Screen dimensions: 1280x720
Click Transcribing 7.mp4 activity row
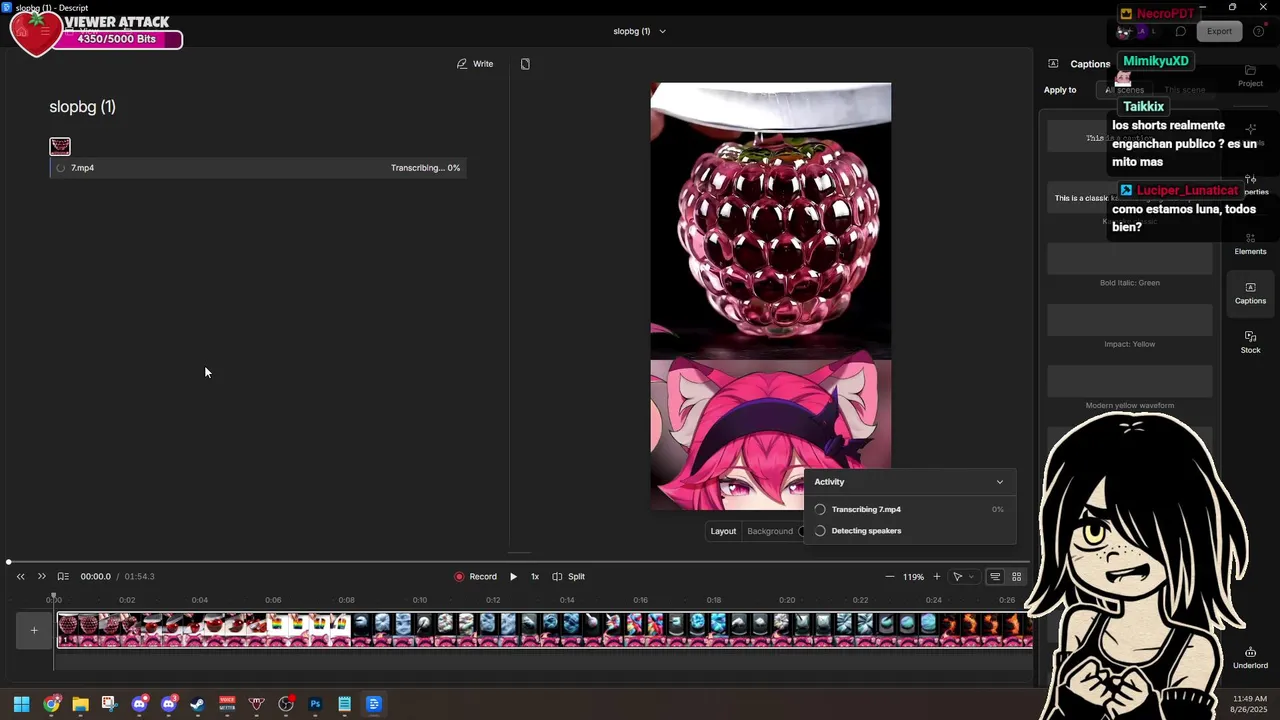tap(909, 509)
